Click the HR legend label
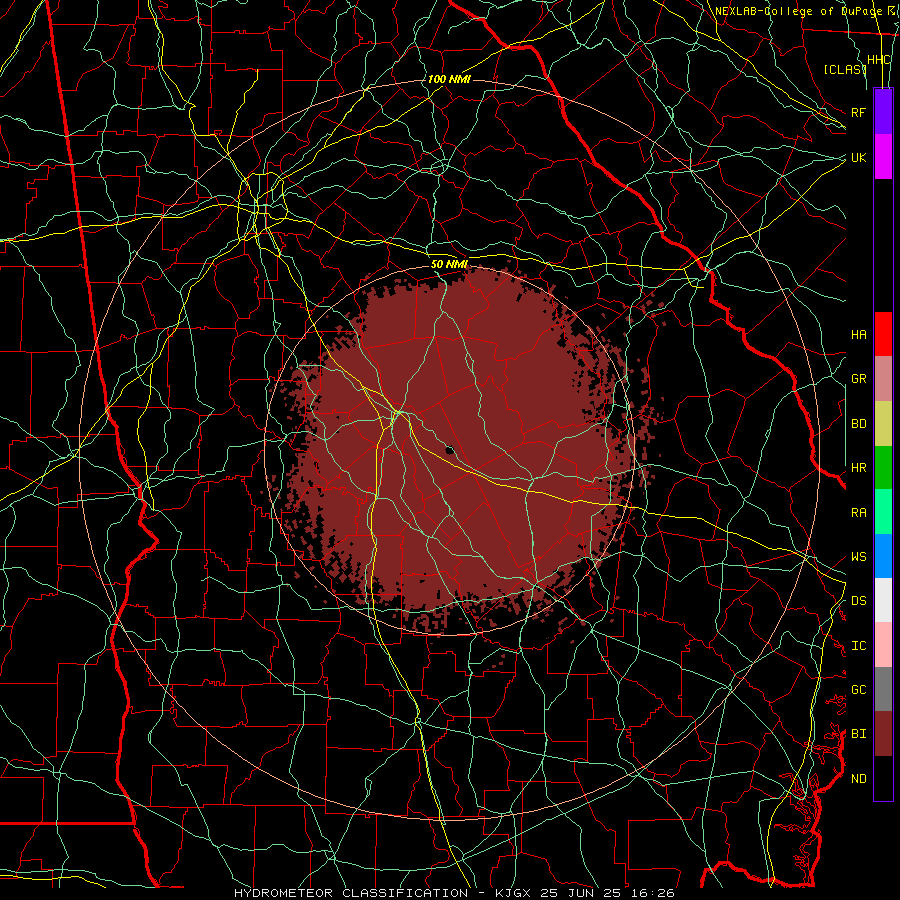The height and width of the screenshot is (900, 900). [x=859, y=468]
